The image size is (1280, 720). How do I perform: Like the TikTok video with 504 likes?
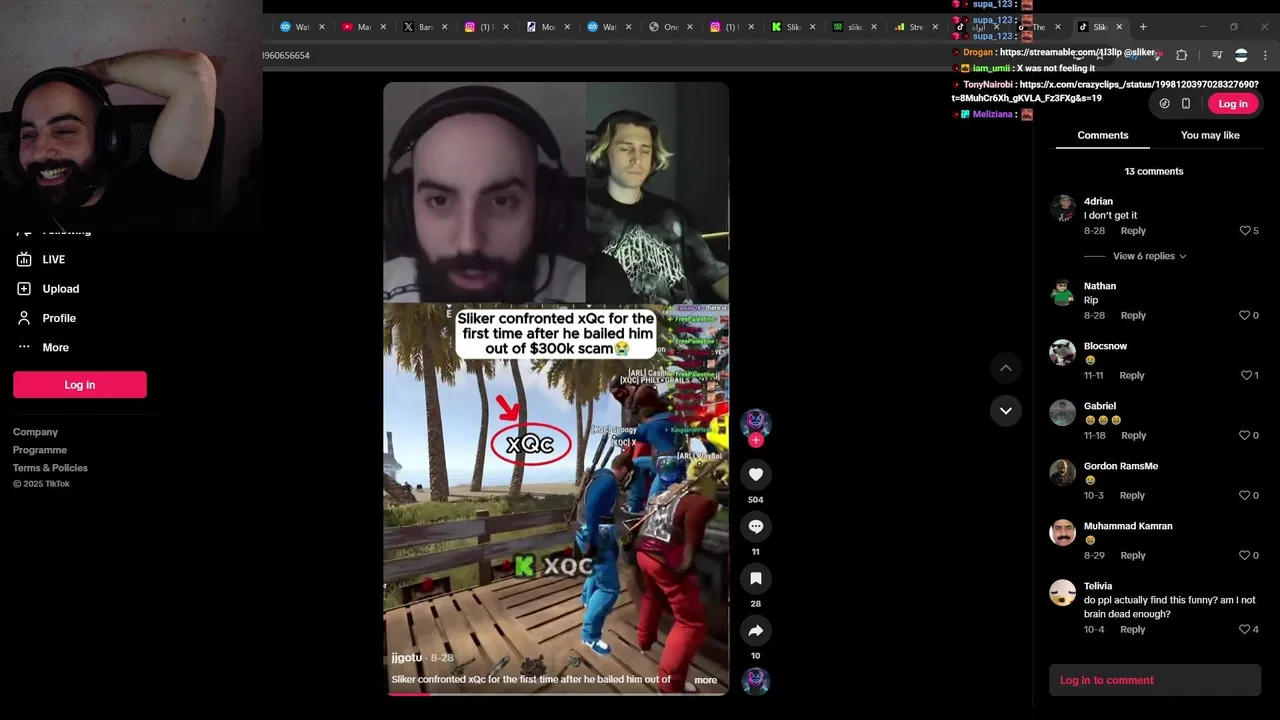pos(755,474)
